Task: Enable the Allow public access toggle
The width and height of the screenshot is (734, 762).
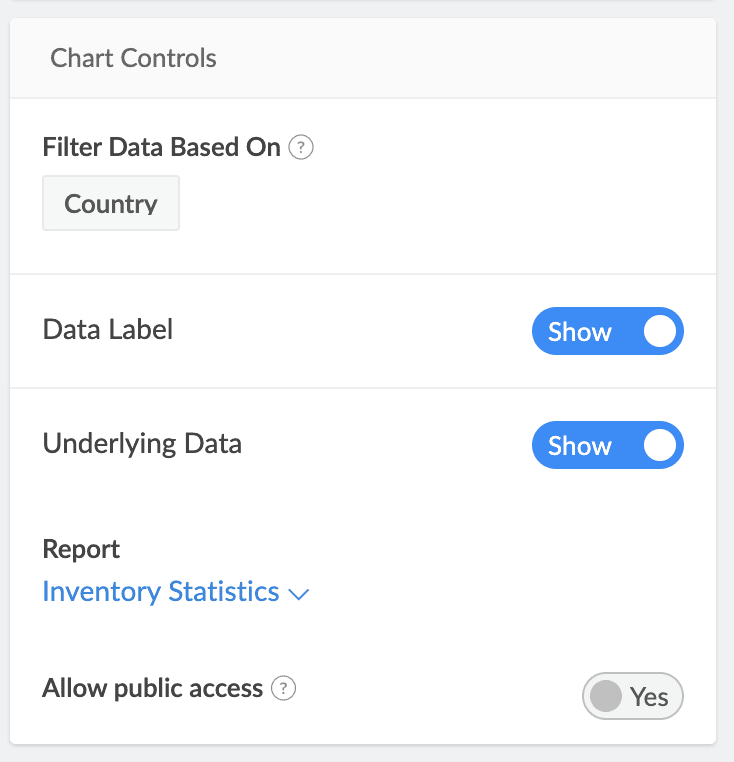Action: click(x=632, y=696)
